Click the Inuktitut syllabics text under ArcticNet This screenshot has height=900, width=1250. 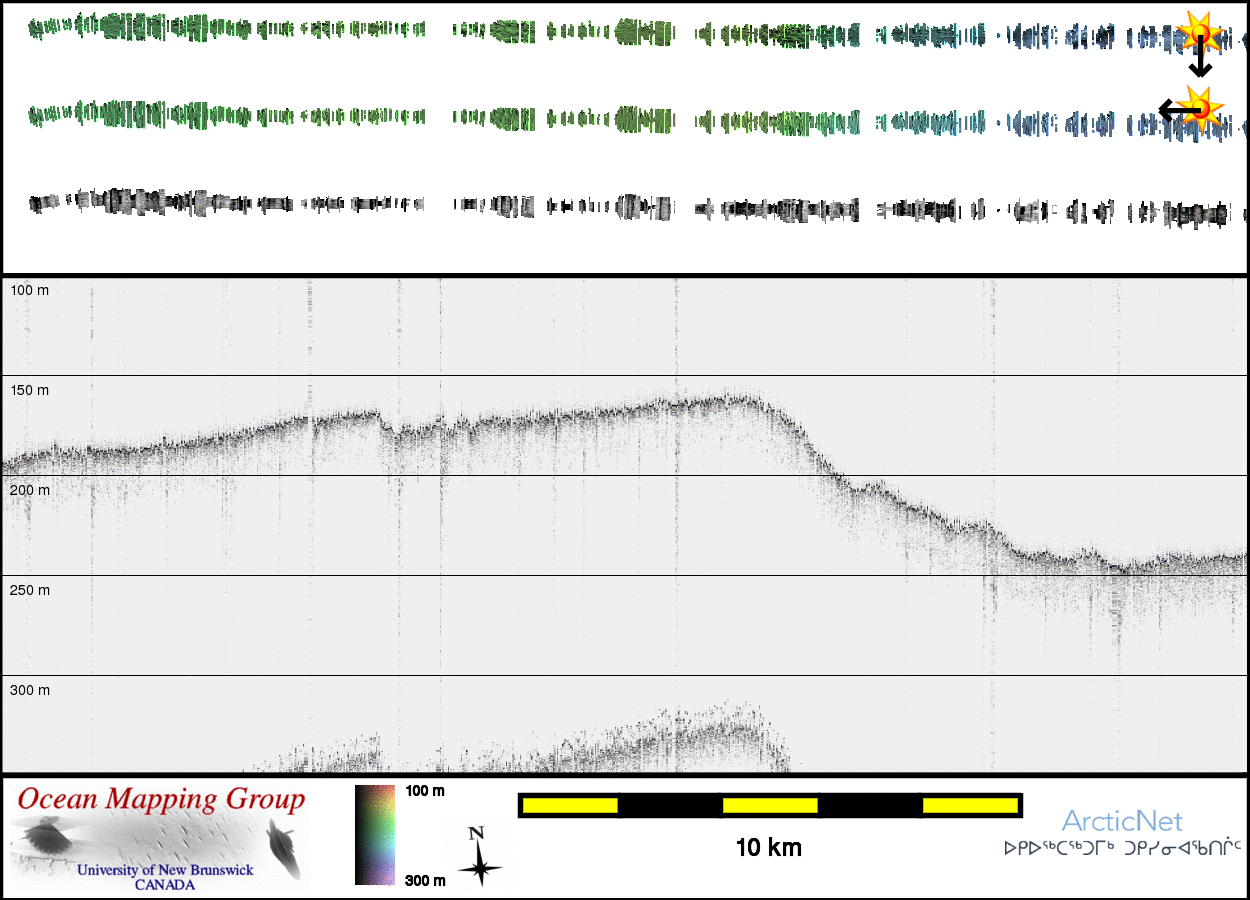point(1122,849)
